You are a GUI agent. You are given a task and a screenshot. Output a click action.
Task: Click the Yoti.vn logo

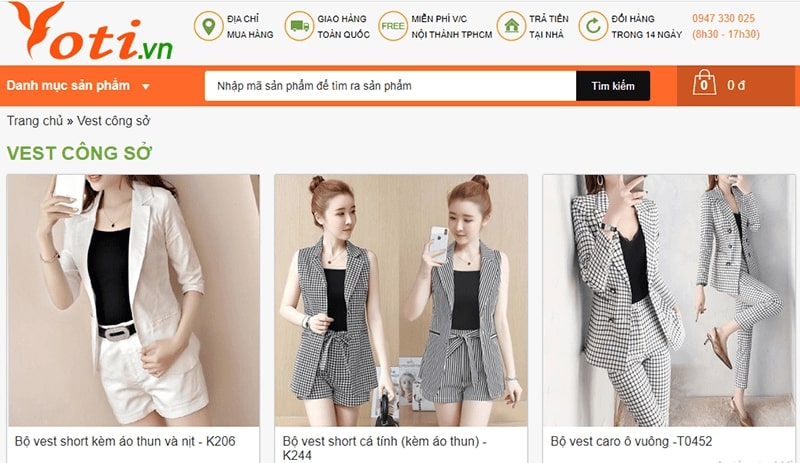[92, 32]
